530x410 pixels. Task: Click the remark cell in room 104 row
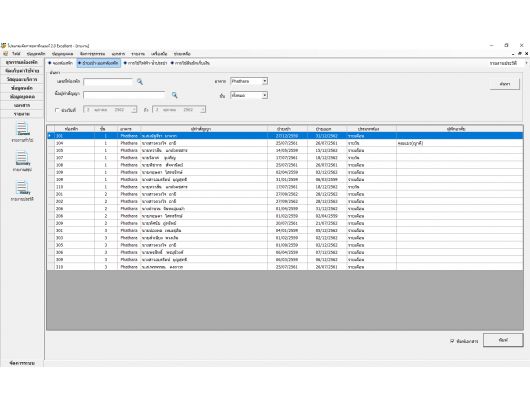(x=459, y=143)
